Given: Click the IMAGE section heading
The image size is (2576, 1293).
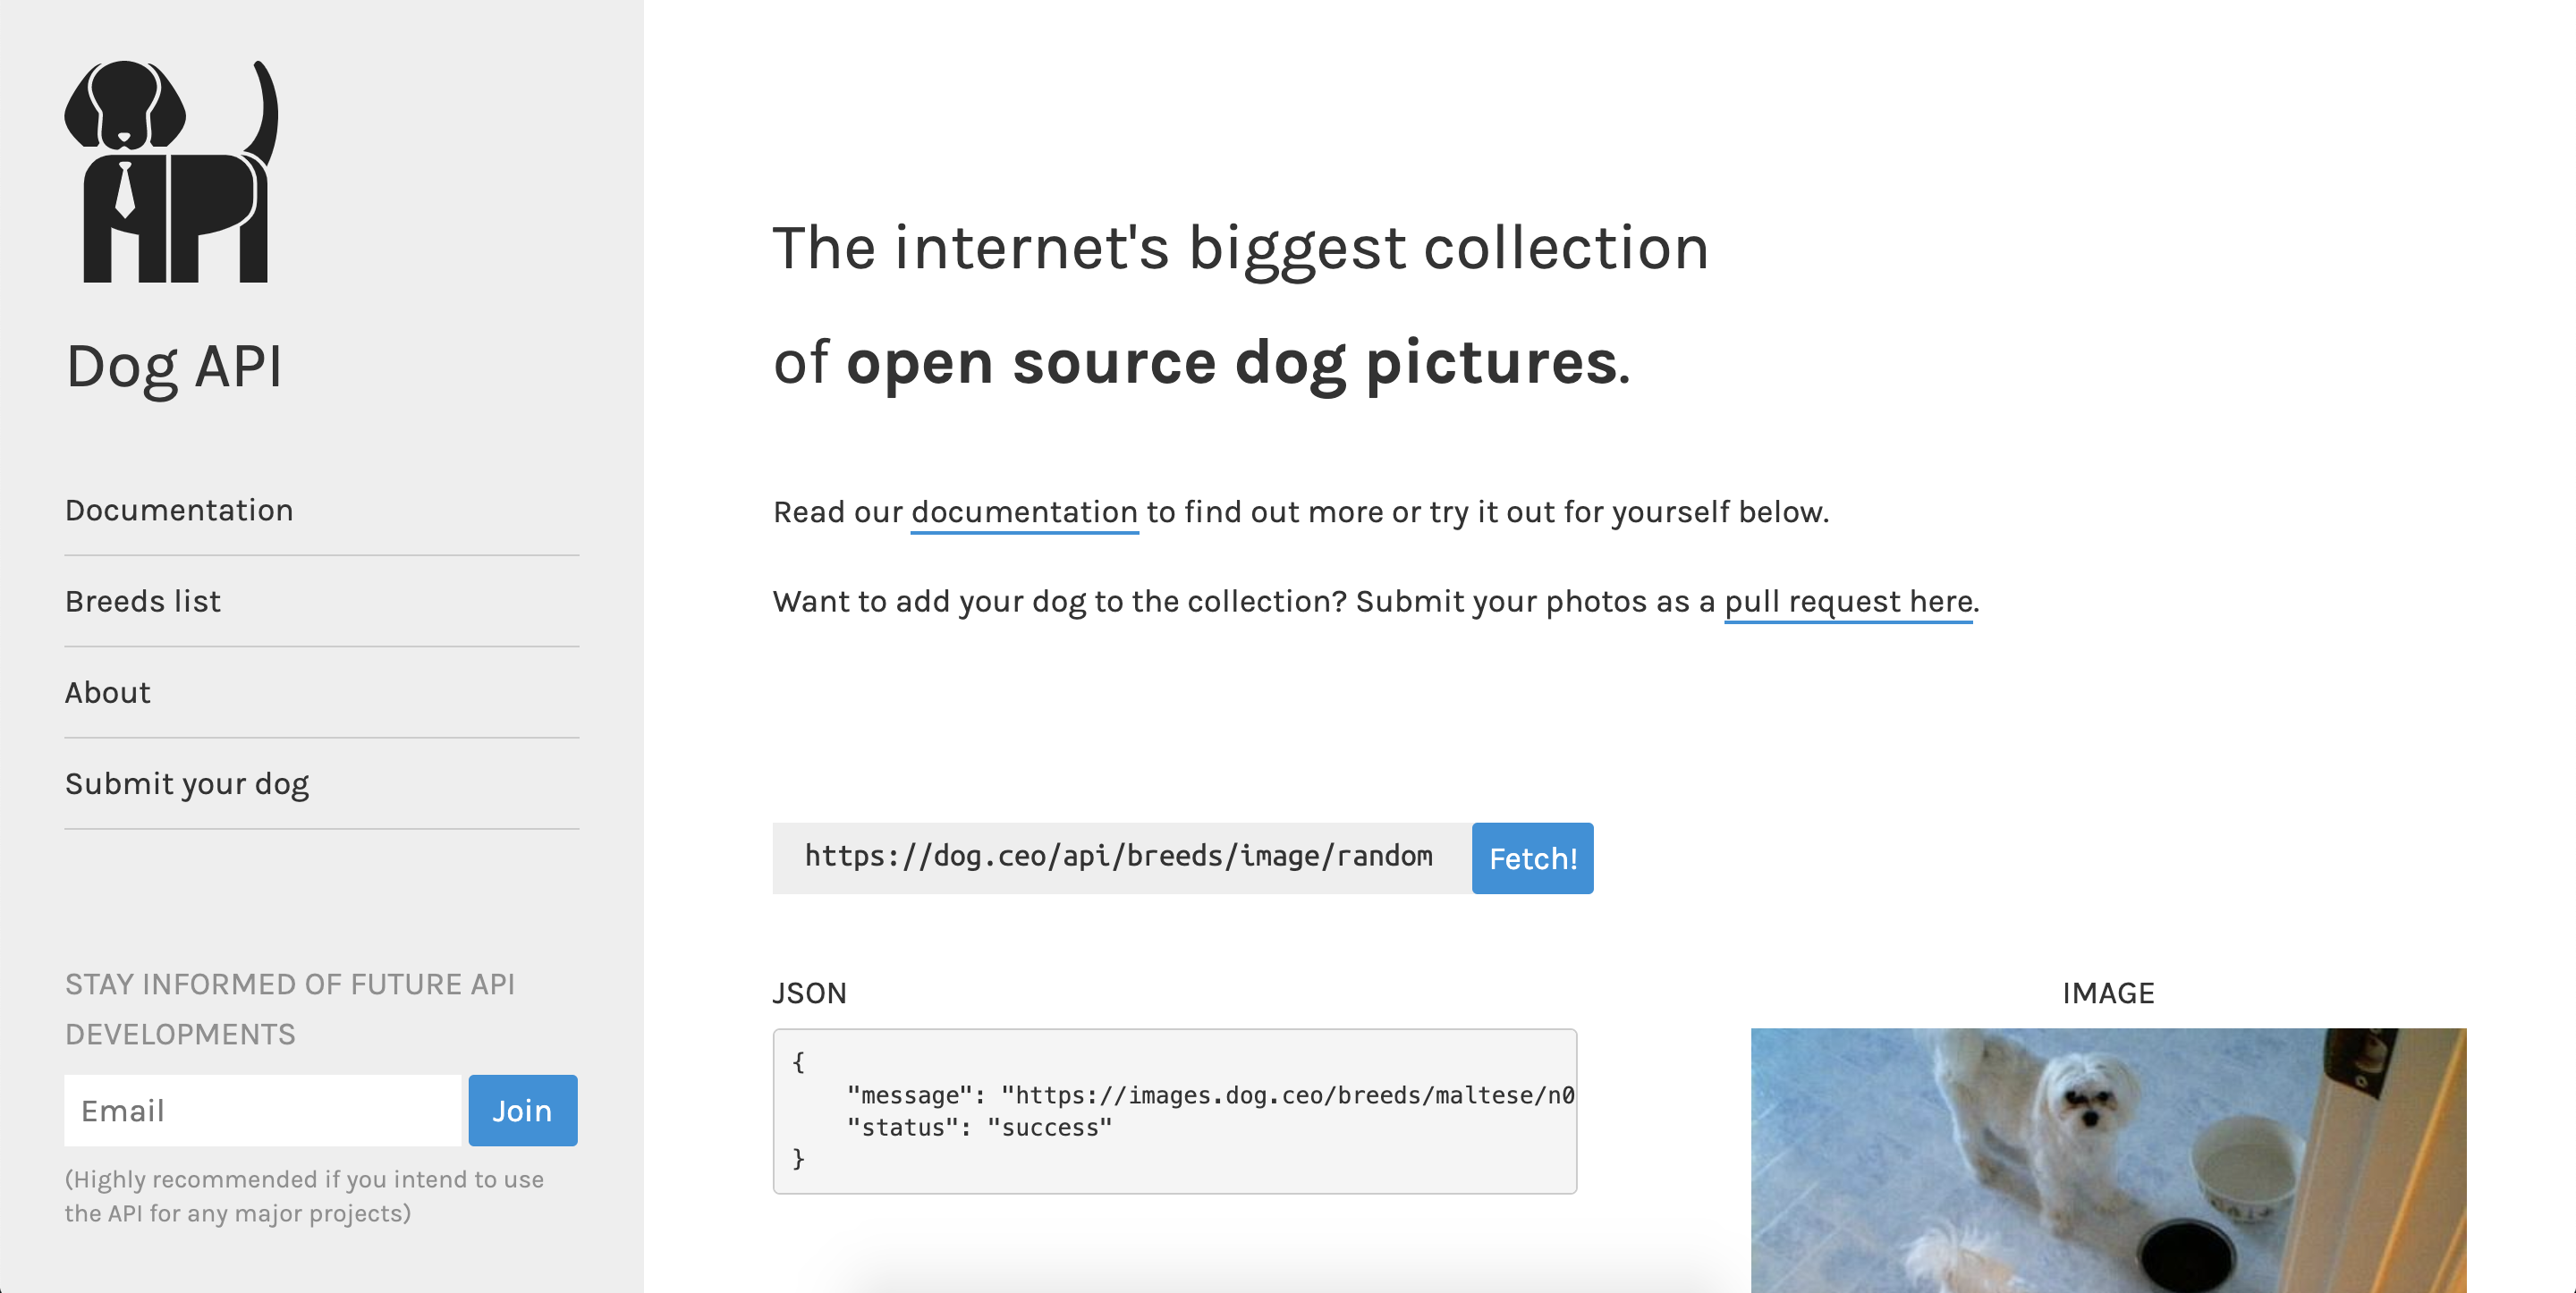Looking at the screenshot, I should 2108,993.
